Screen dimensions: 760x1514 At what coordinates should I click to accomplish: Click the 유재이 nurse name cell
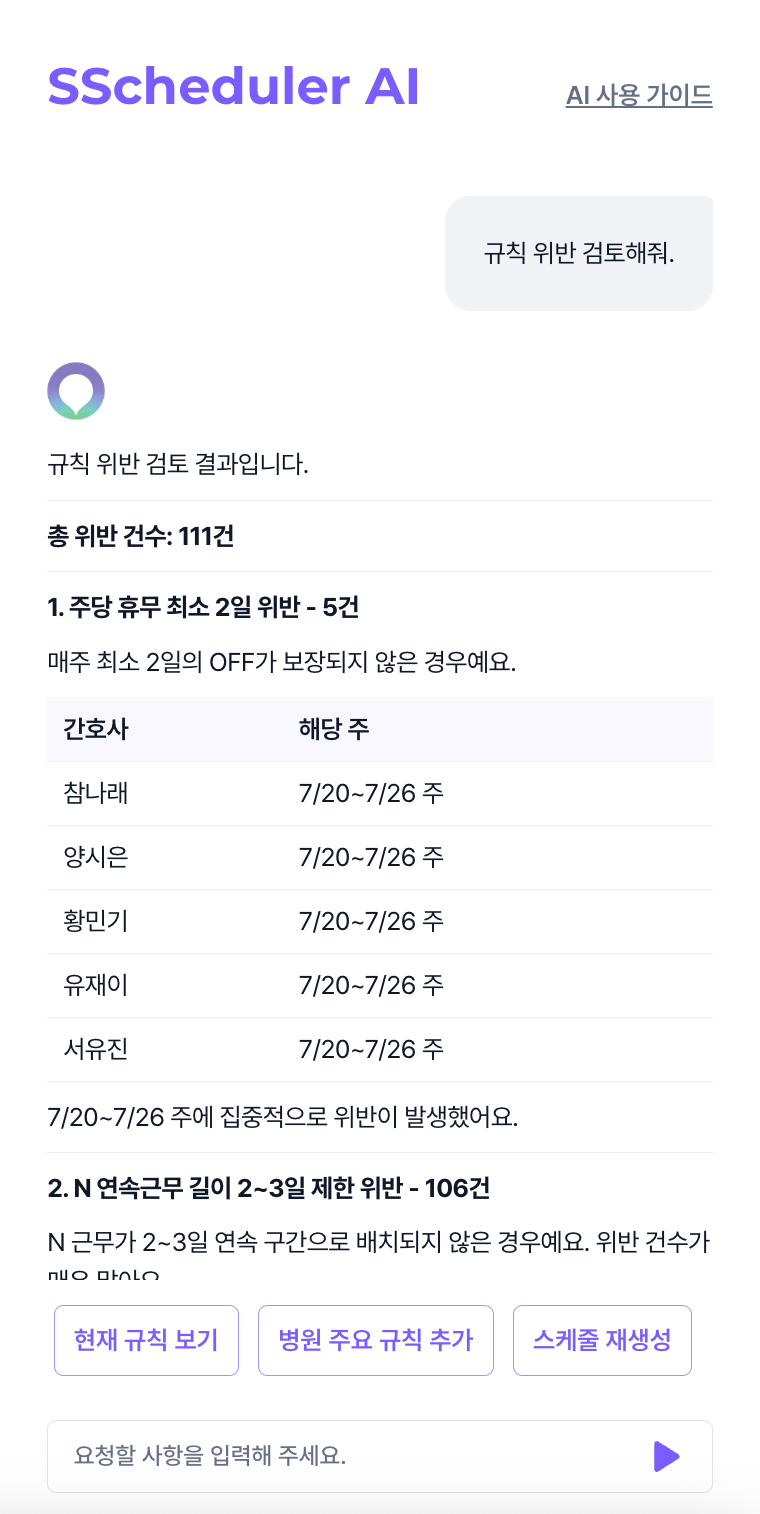96,986
